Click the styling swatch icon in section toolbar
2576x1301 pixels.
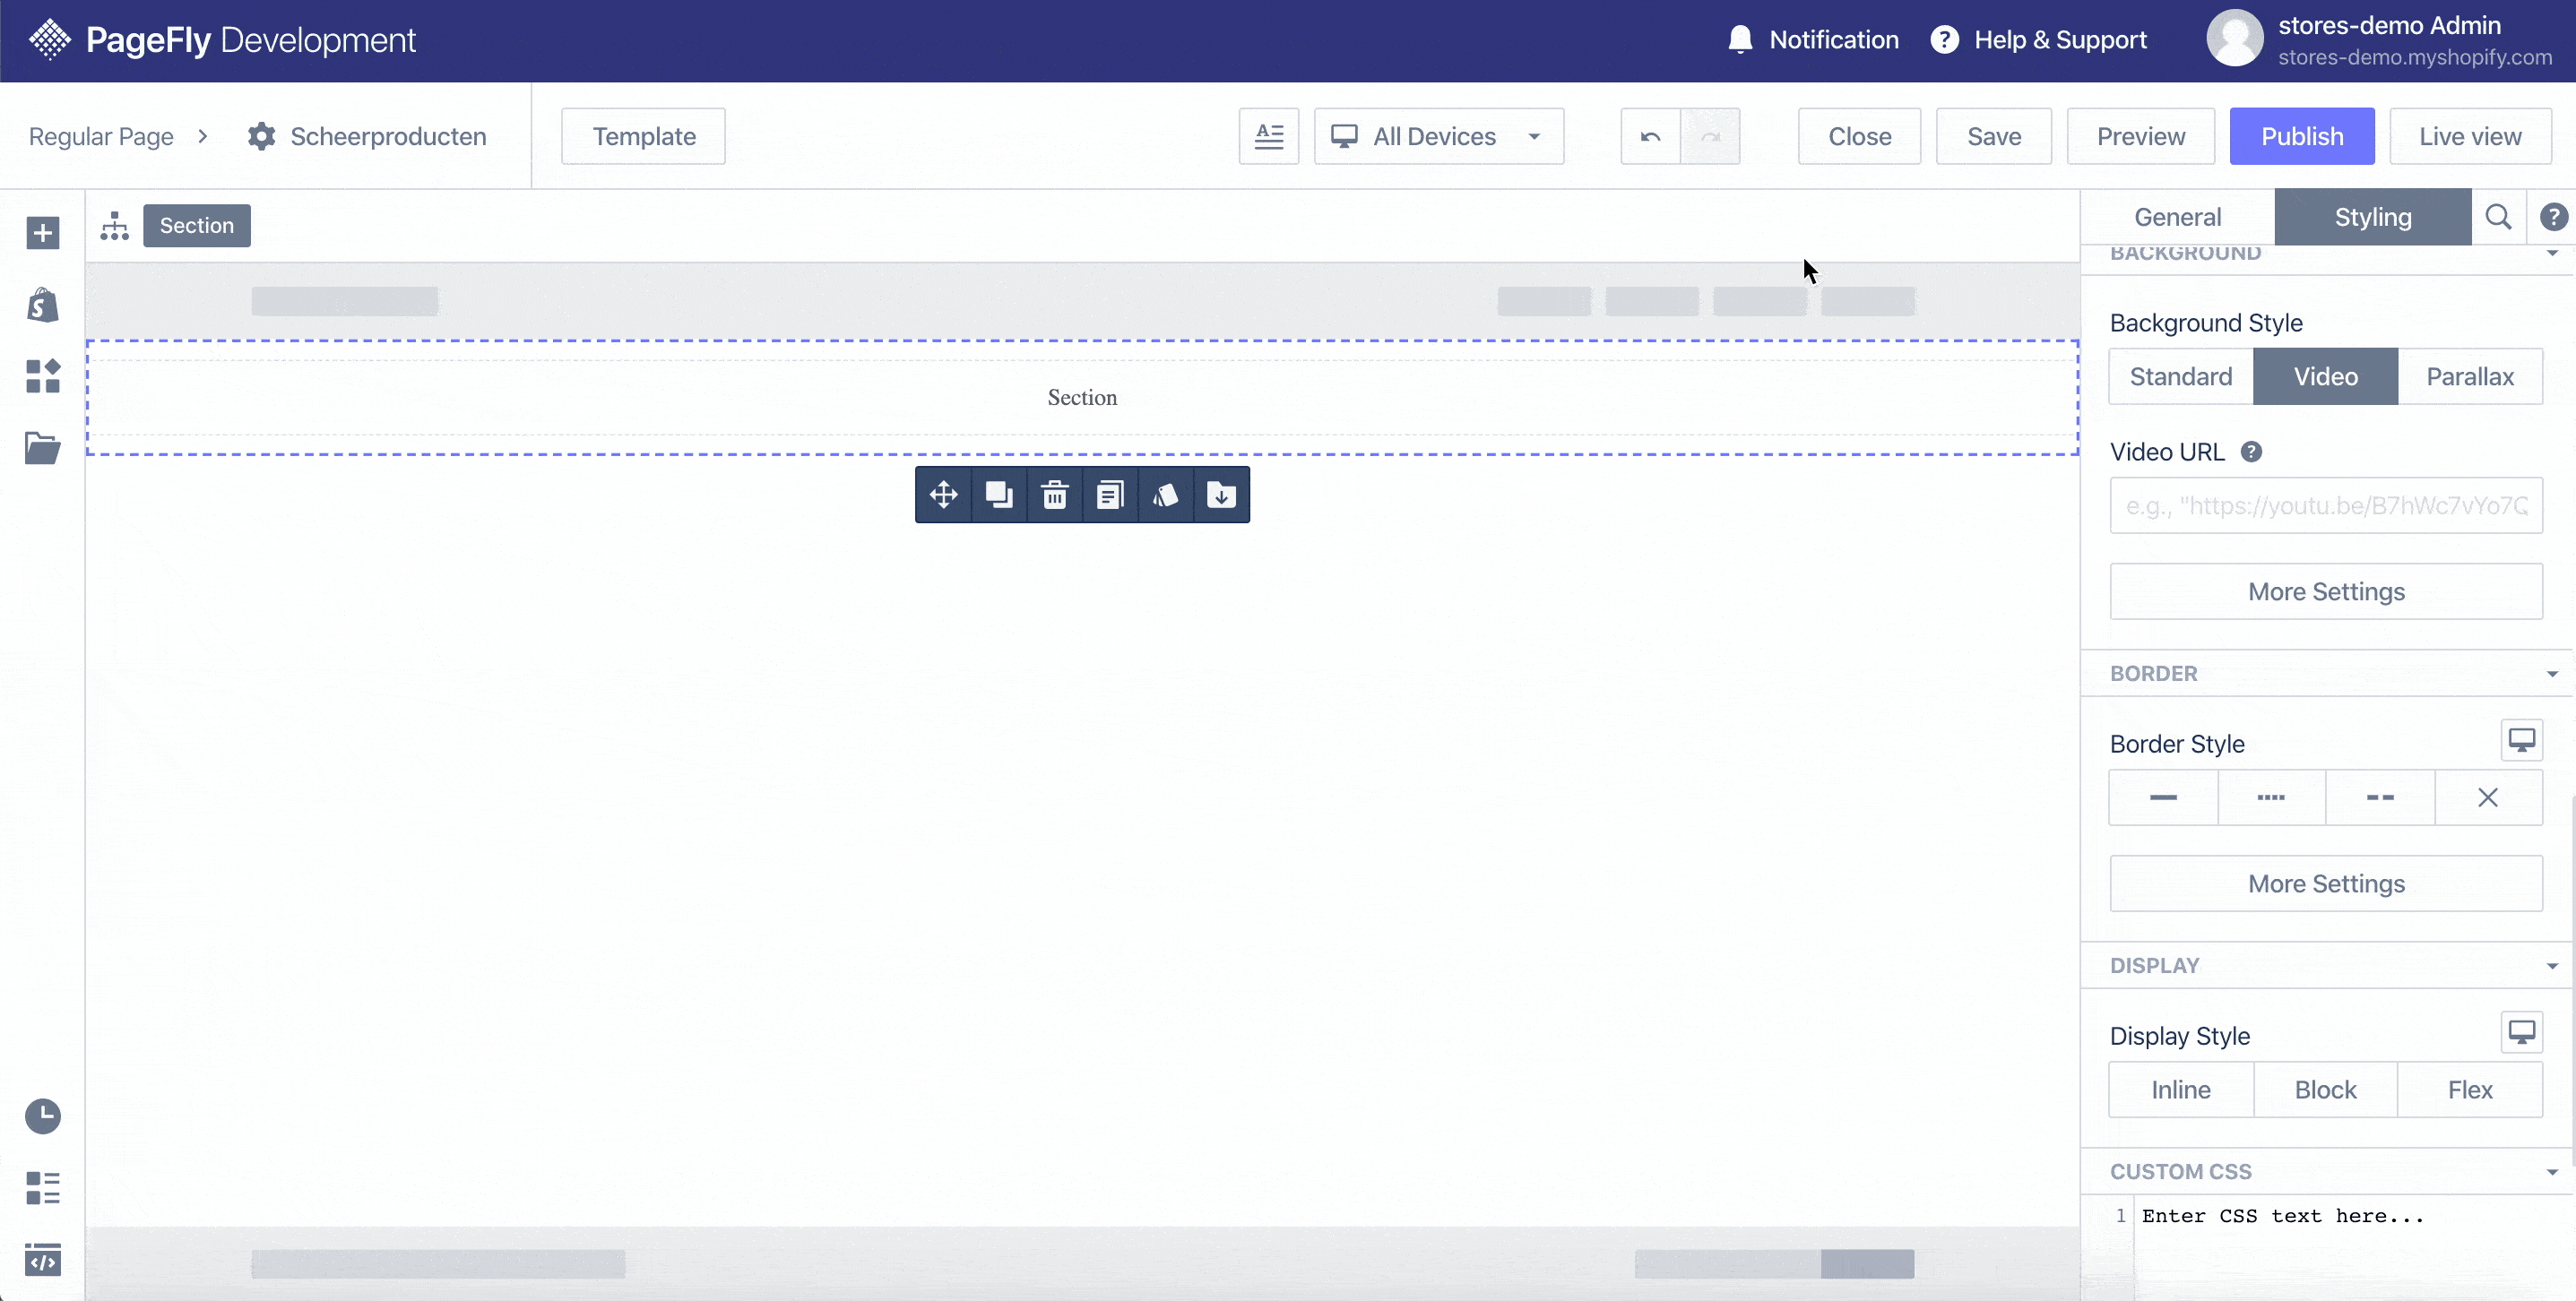[1166, 494]
